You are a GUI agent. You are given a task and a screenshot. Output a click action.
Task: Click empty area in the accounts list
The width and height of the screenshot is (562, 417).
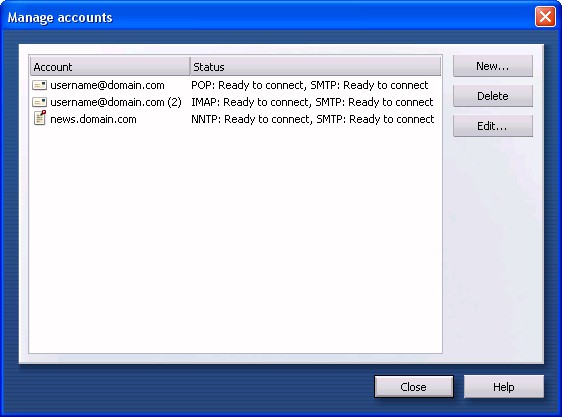(x=235, y=237)
